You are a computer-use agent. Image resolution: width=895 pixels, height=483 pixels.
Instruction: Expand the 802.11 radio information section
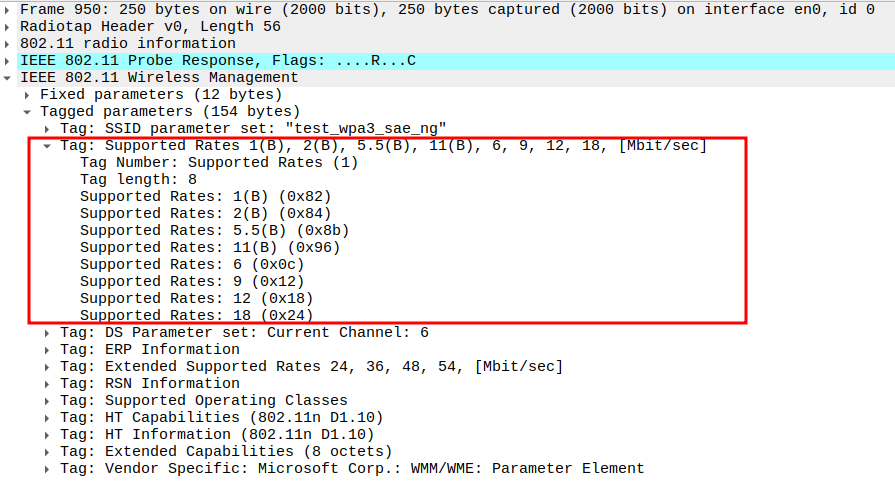click(x=9, y=43)
